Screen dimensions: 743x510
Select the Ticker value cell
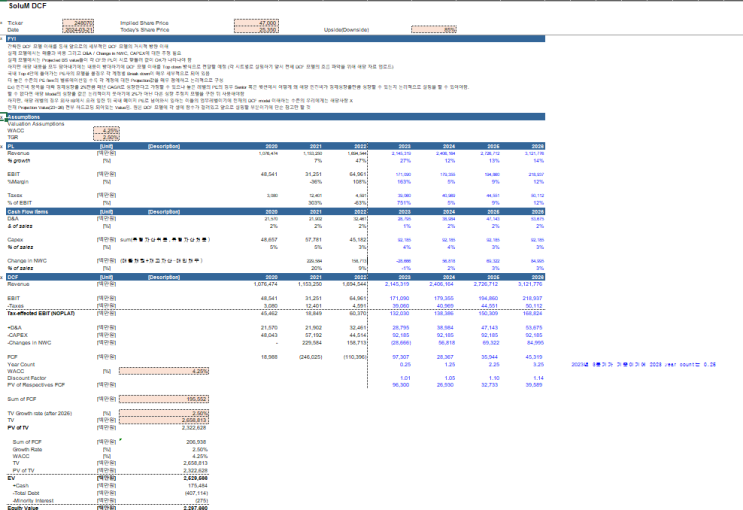(78, 23)
